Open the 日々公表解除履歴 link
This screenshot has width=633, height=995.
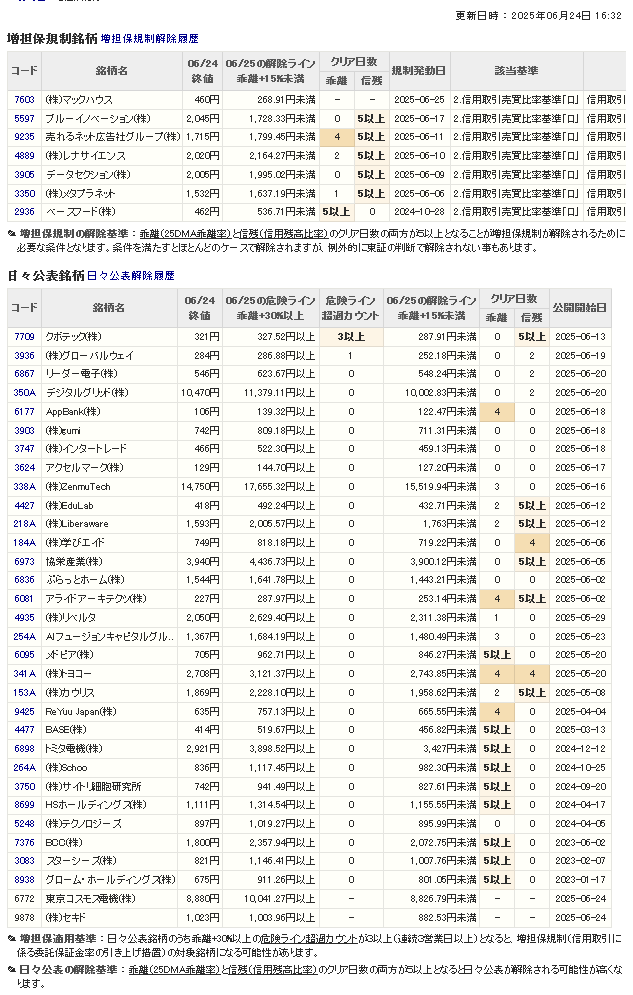coord(131,275)
